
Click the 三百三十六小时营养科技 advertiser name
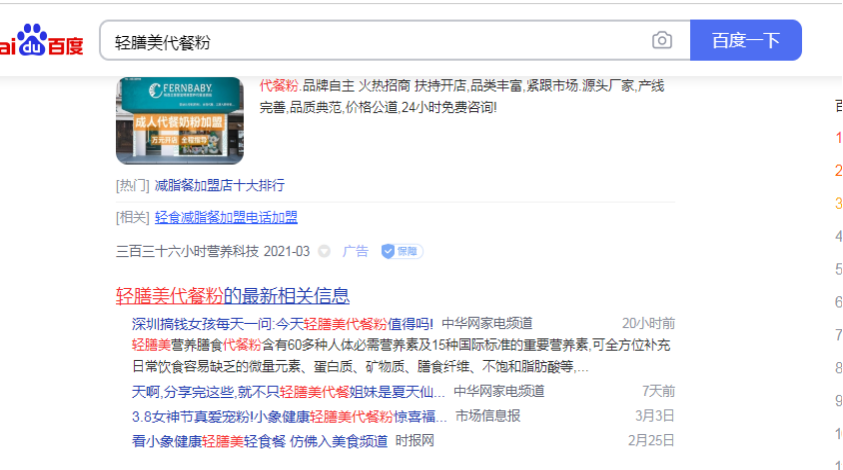(x=187, y=251)
